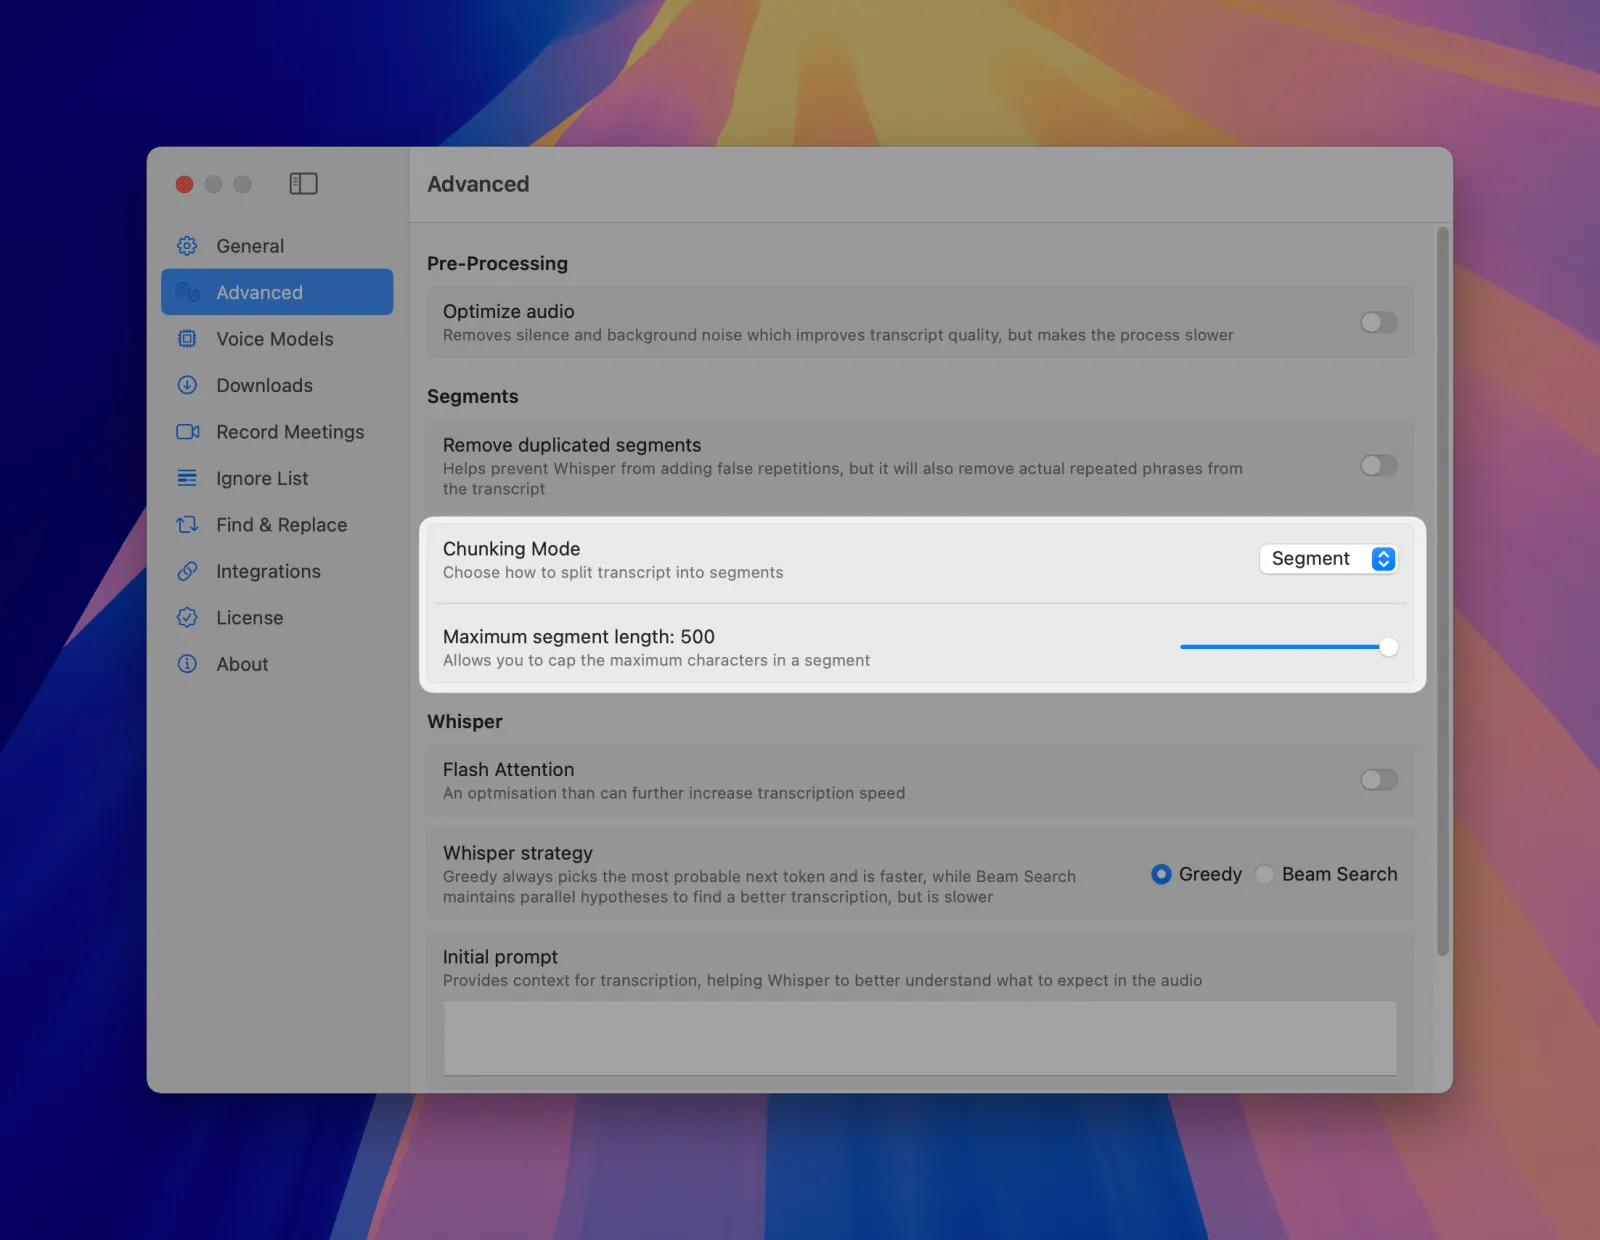Click the General gear icon

pos(187,246)
